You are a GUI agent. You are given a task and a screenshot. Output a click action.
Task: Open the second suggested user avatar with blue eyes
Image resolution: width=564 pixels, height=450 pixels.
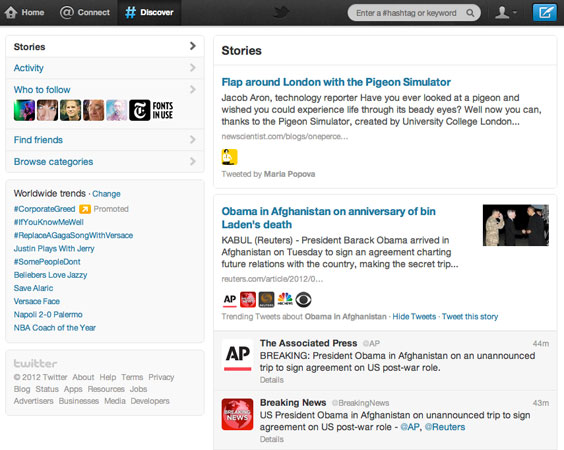(x=47, y=110)
